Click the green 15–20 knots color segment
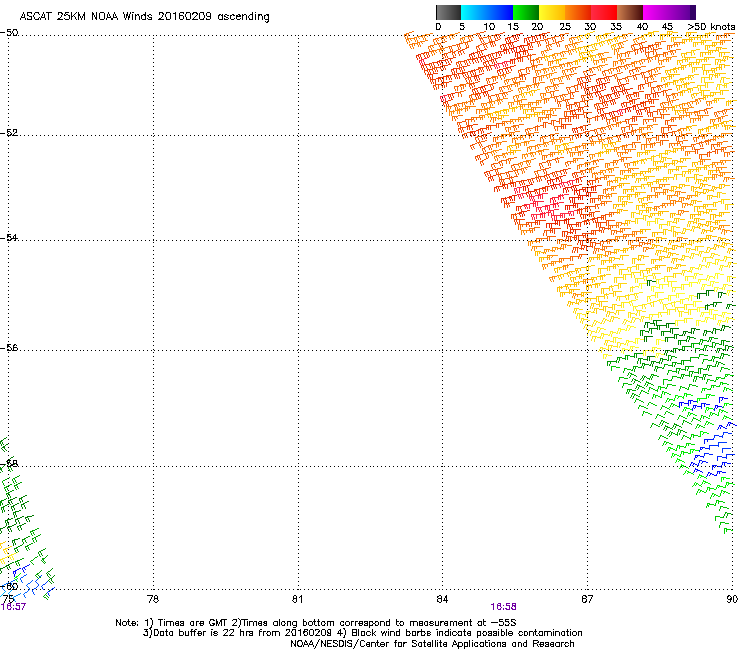 pyautogui.click(x=526, y=12)
